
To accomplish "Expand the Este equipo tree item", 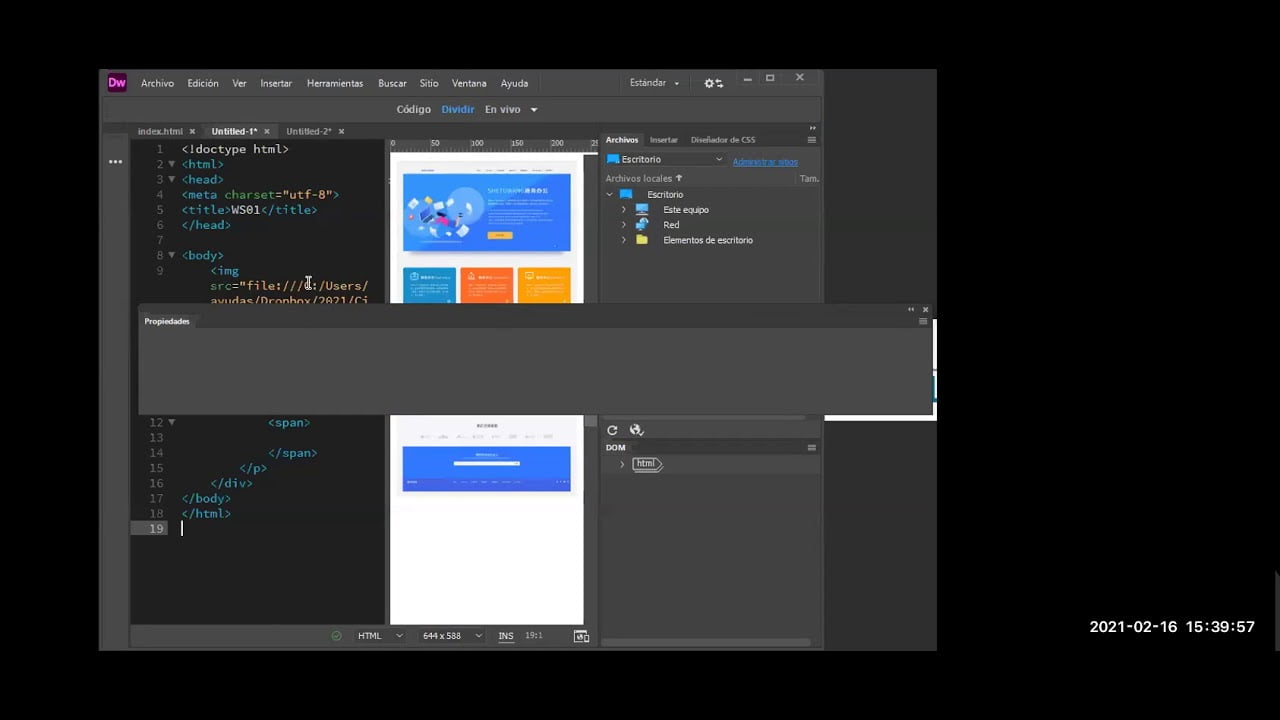I will tap(624, 209).
